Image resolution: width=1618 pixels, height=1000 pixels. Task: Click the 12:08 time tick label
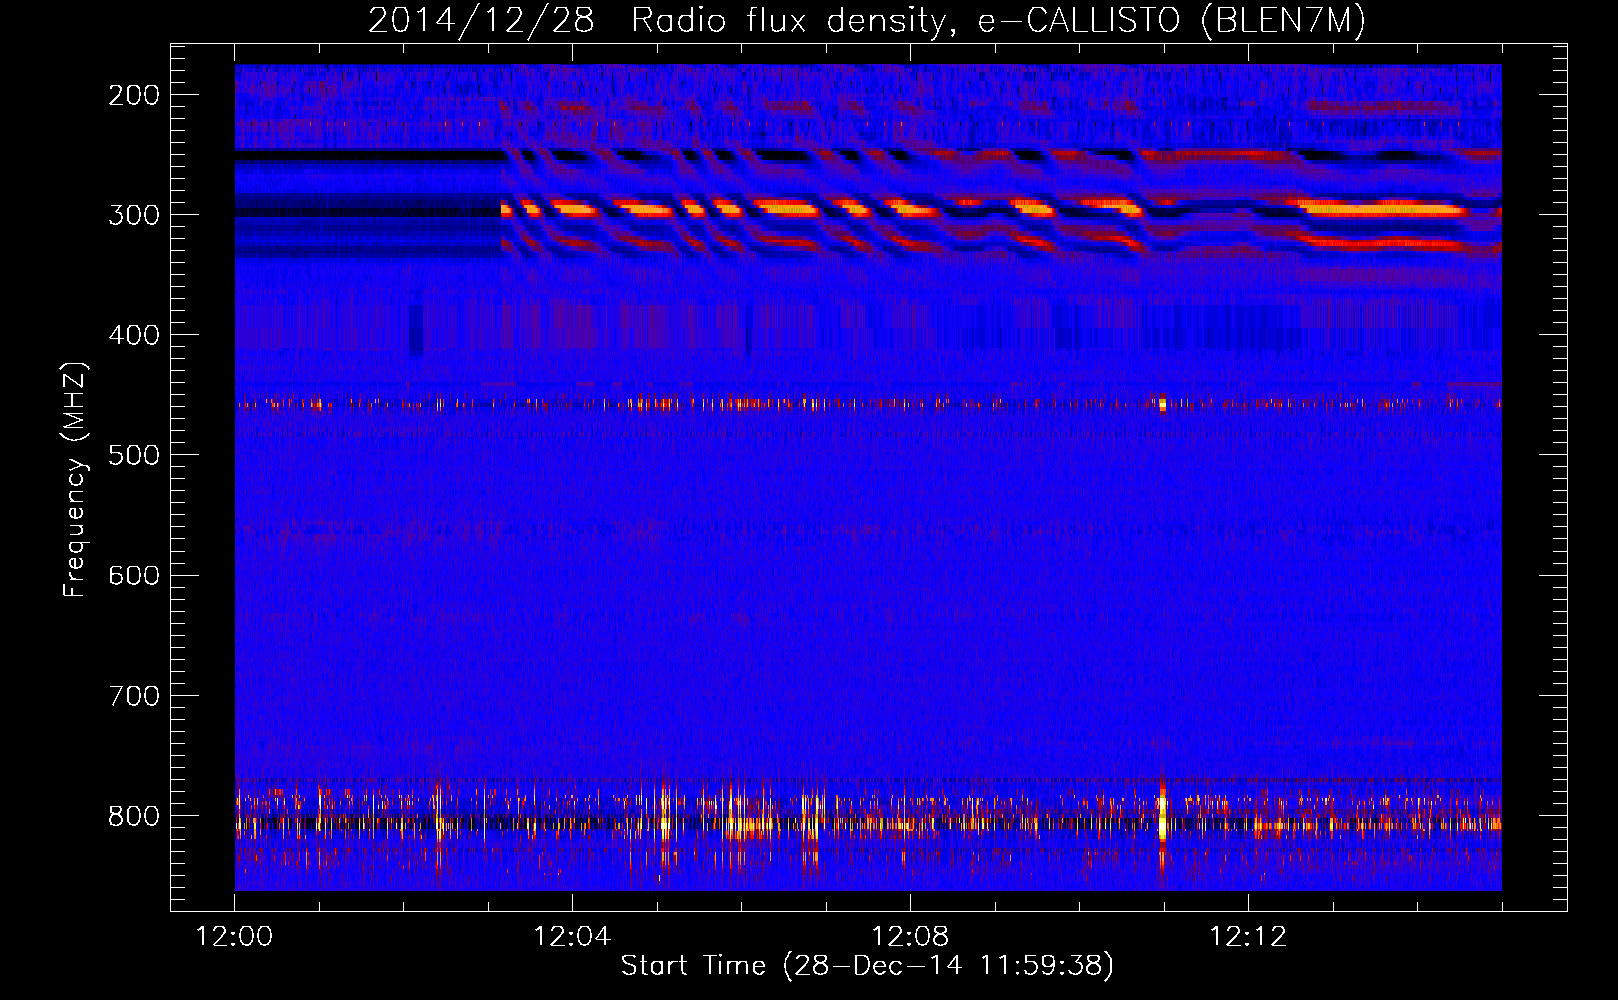910,937
